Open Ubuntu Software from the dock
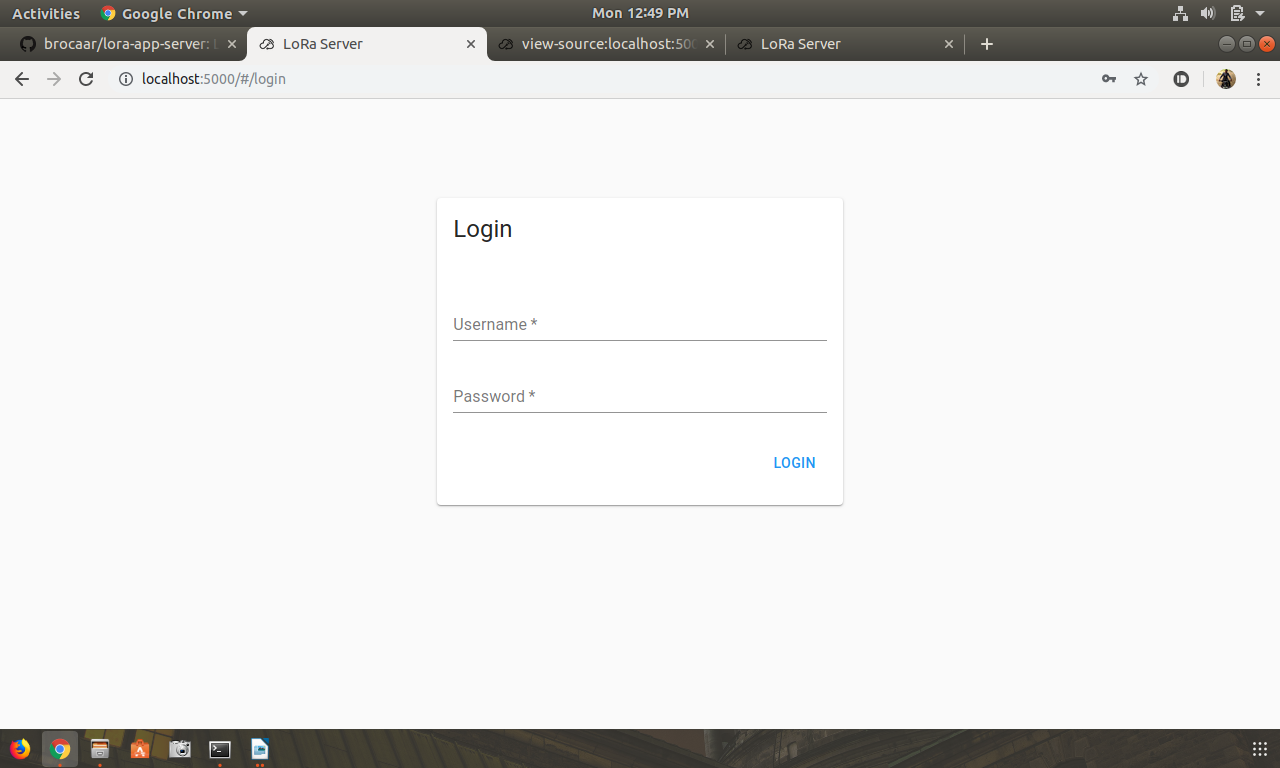This screenshot has width=1280, height=768. (x=140, y=749)
